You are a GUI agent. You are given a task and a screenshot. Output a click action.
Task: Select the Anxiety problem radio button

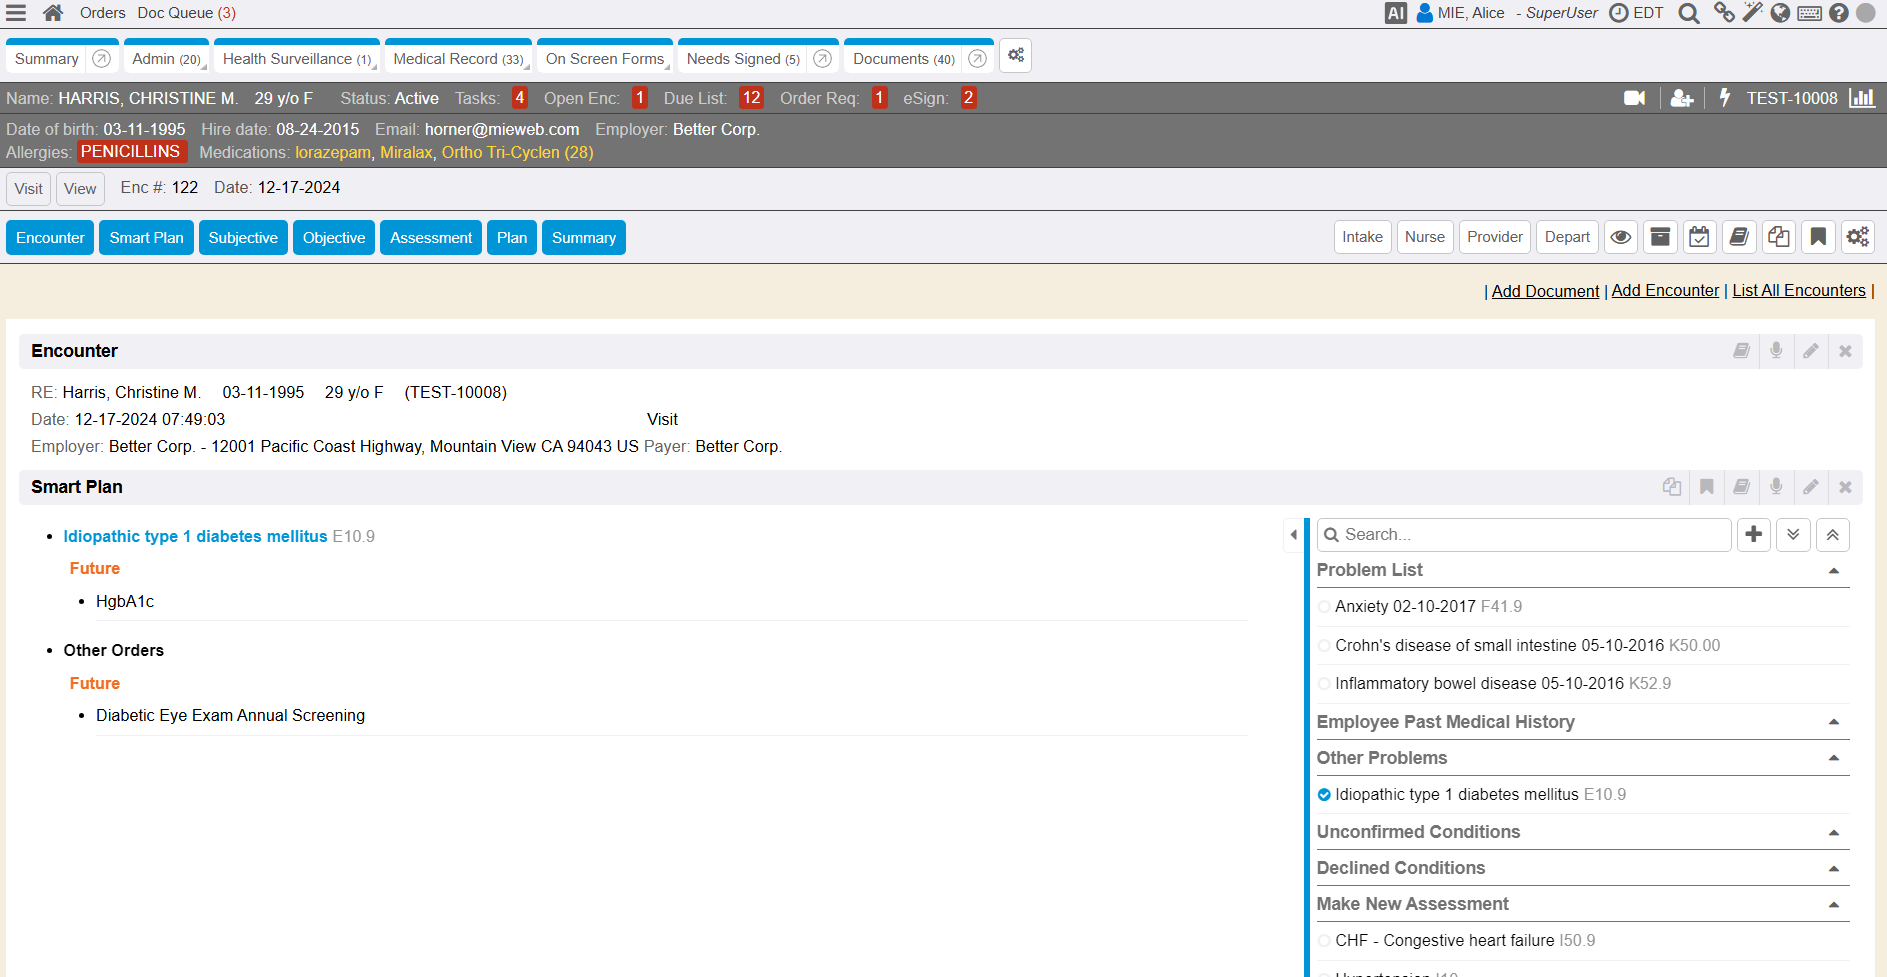point(1324,607)
